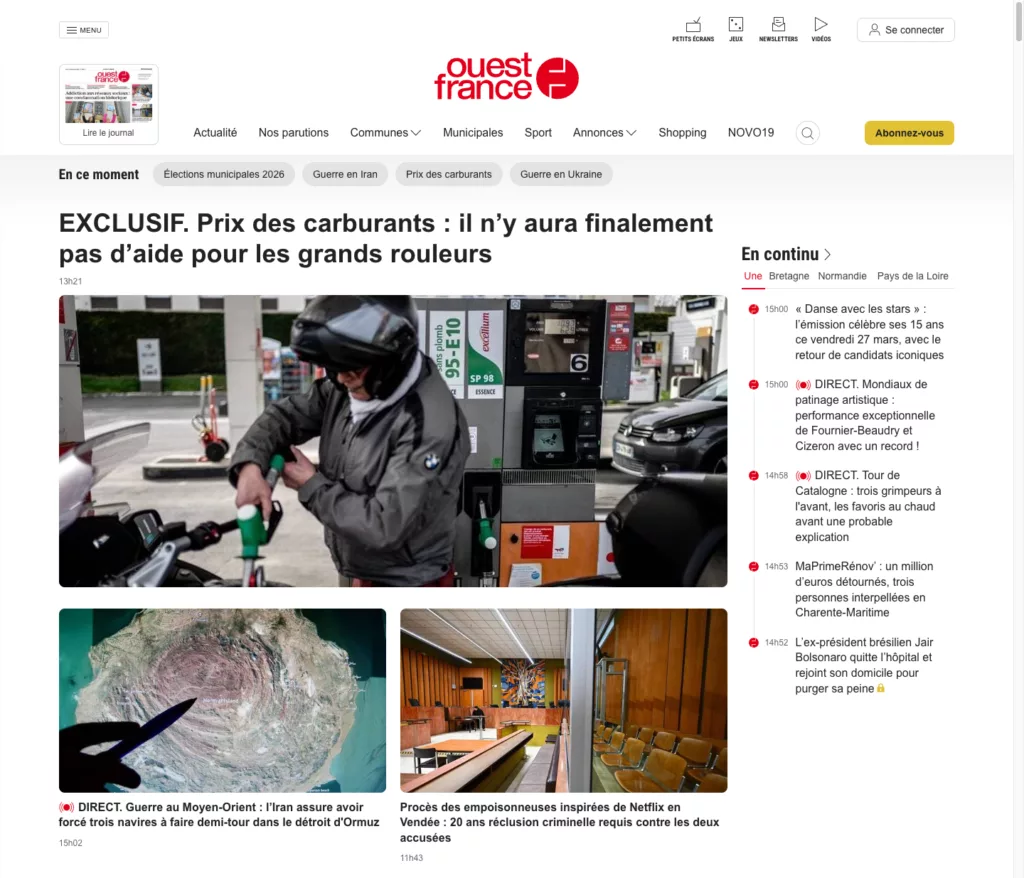
Task: Click the user icon inside Se connecter
Action: pyautogui.click(x=875, y=29)
